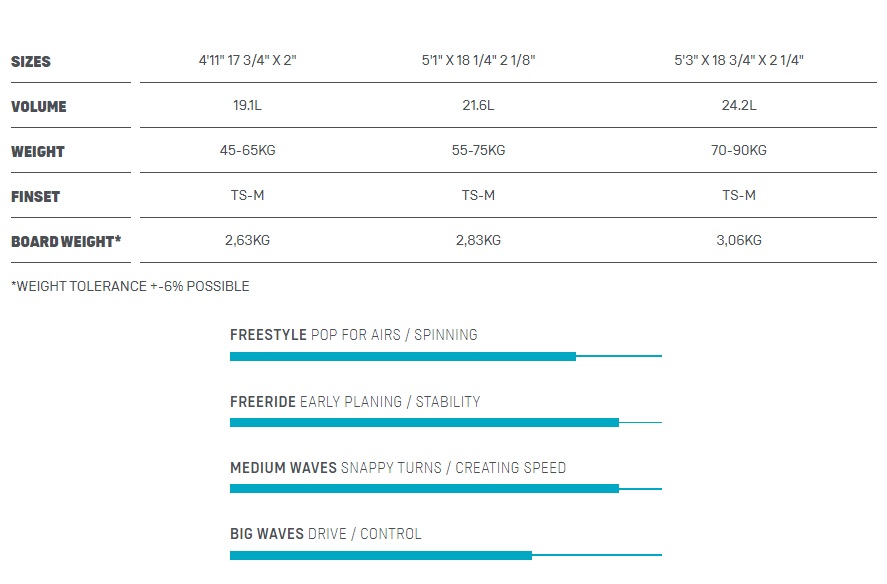This screenshot has height=584, width=887.
Task: Click the 5'1" X 18 1/4" 2 1/8" size
Action: (x=479, y=60)
